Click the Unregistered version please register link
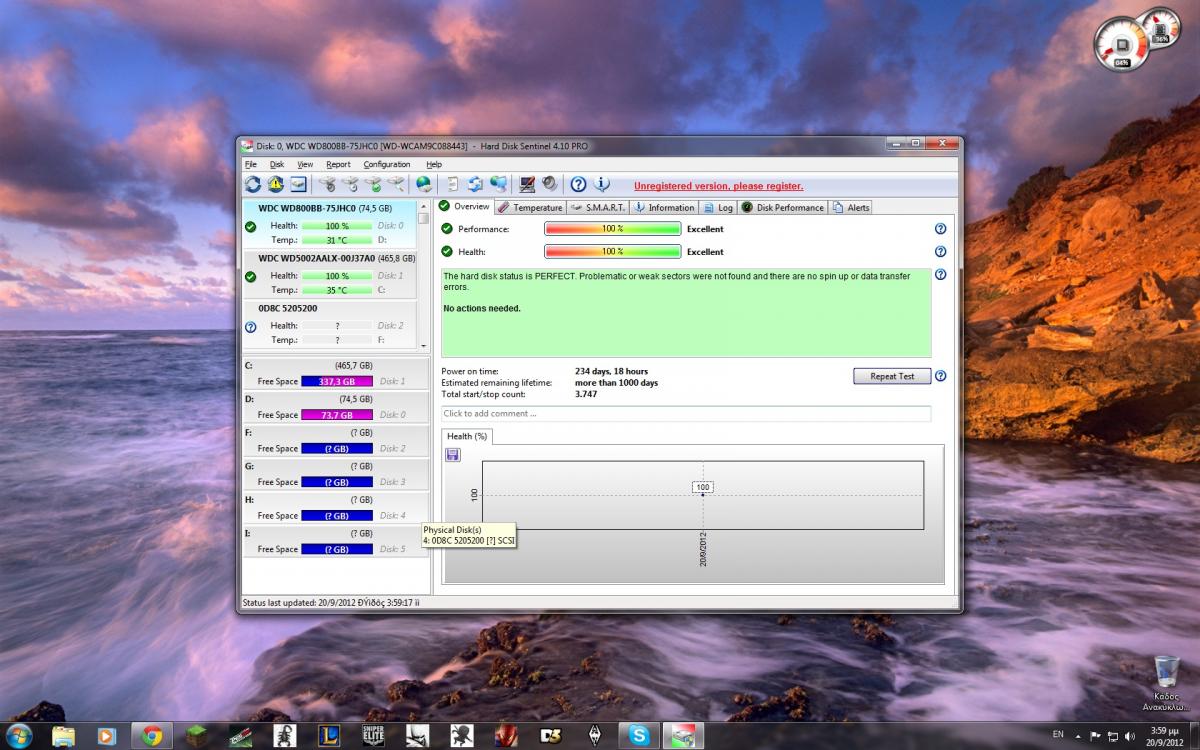Screen dimensions: 1200x750 click(718, 186)
